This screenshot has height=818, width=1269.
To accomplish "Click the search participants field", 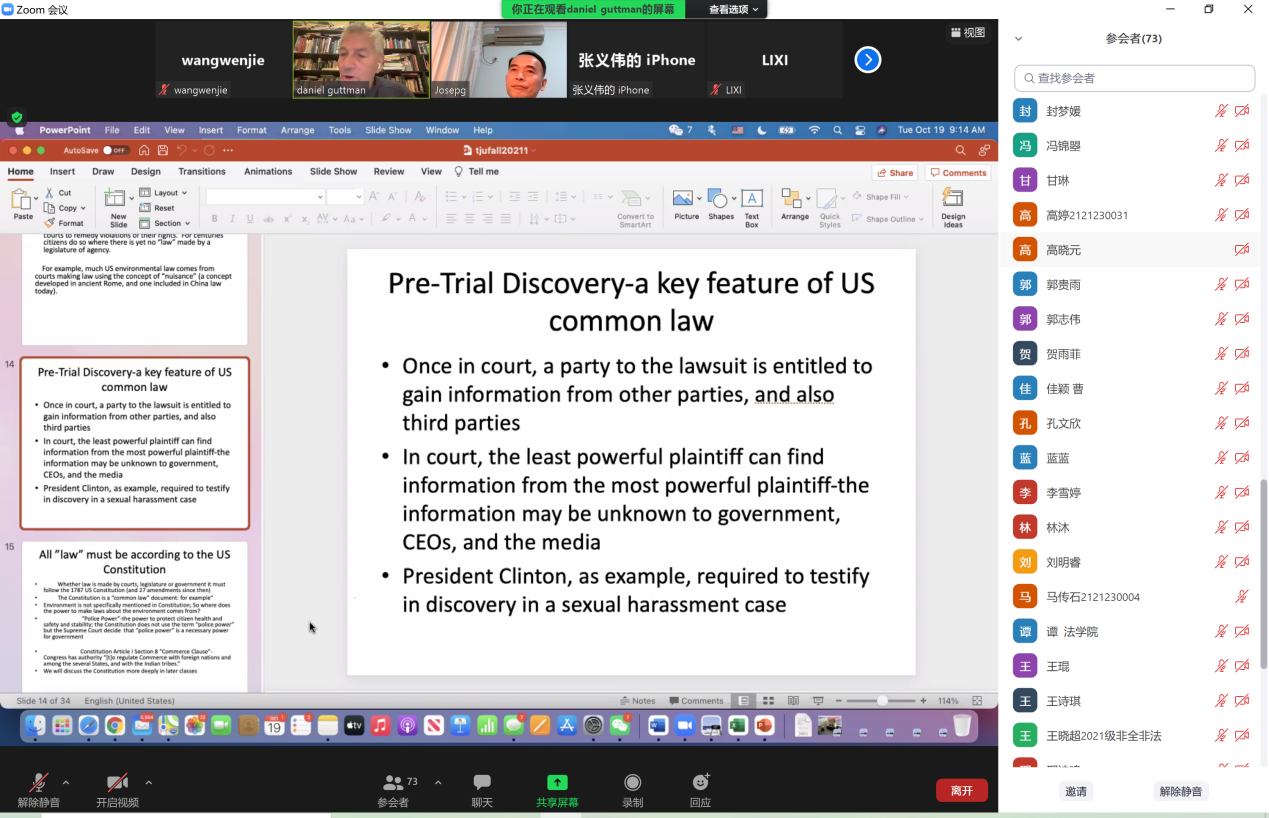I will [1134, 78].
